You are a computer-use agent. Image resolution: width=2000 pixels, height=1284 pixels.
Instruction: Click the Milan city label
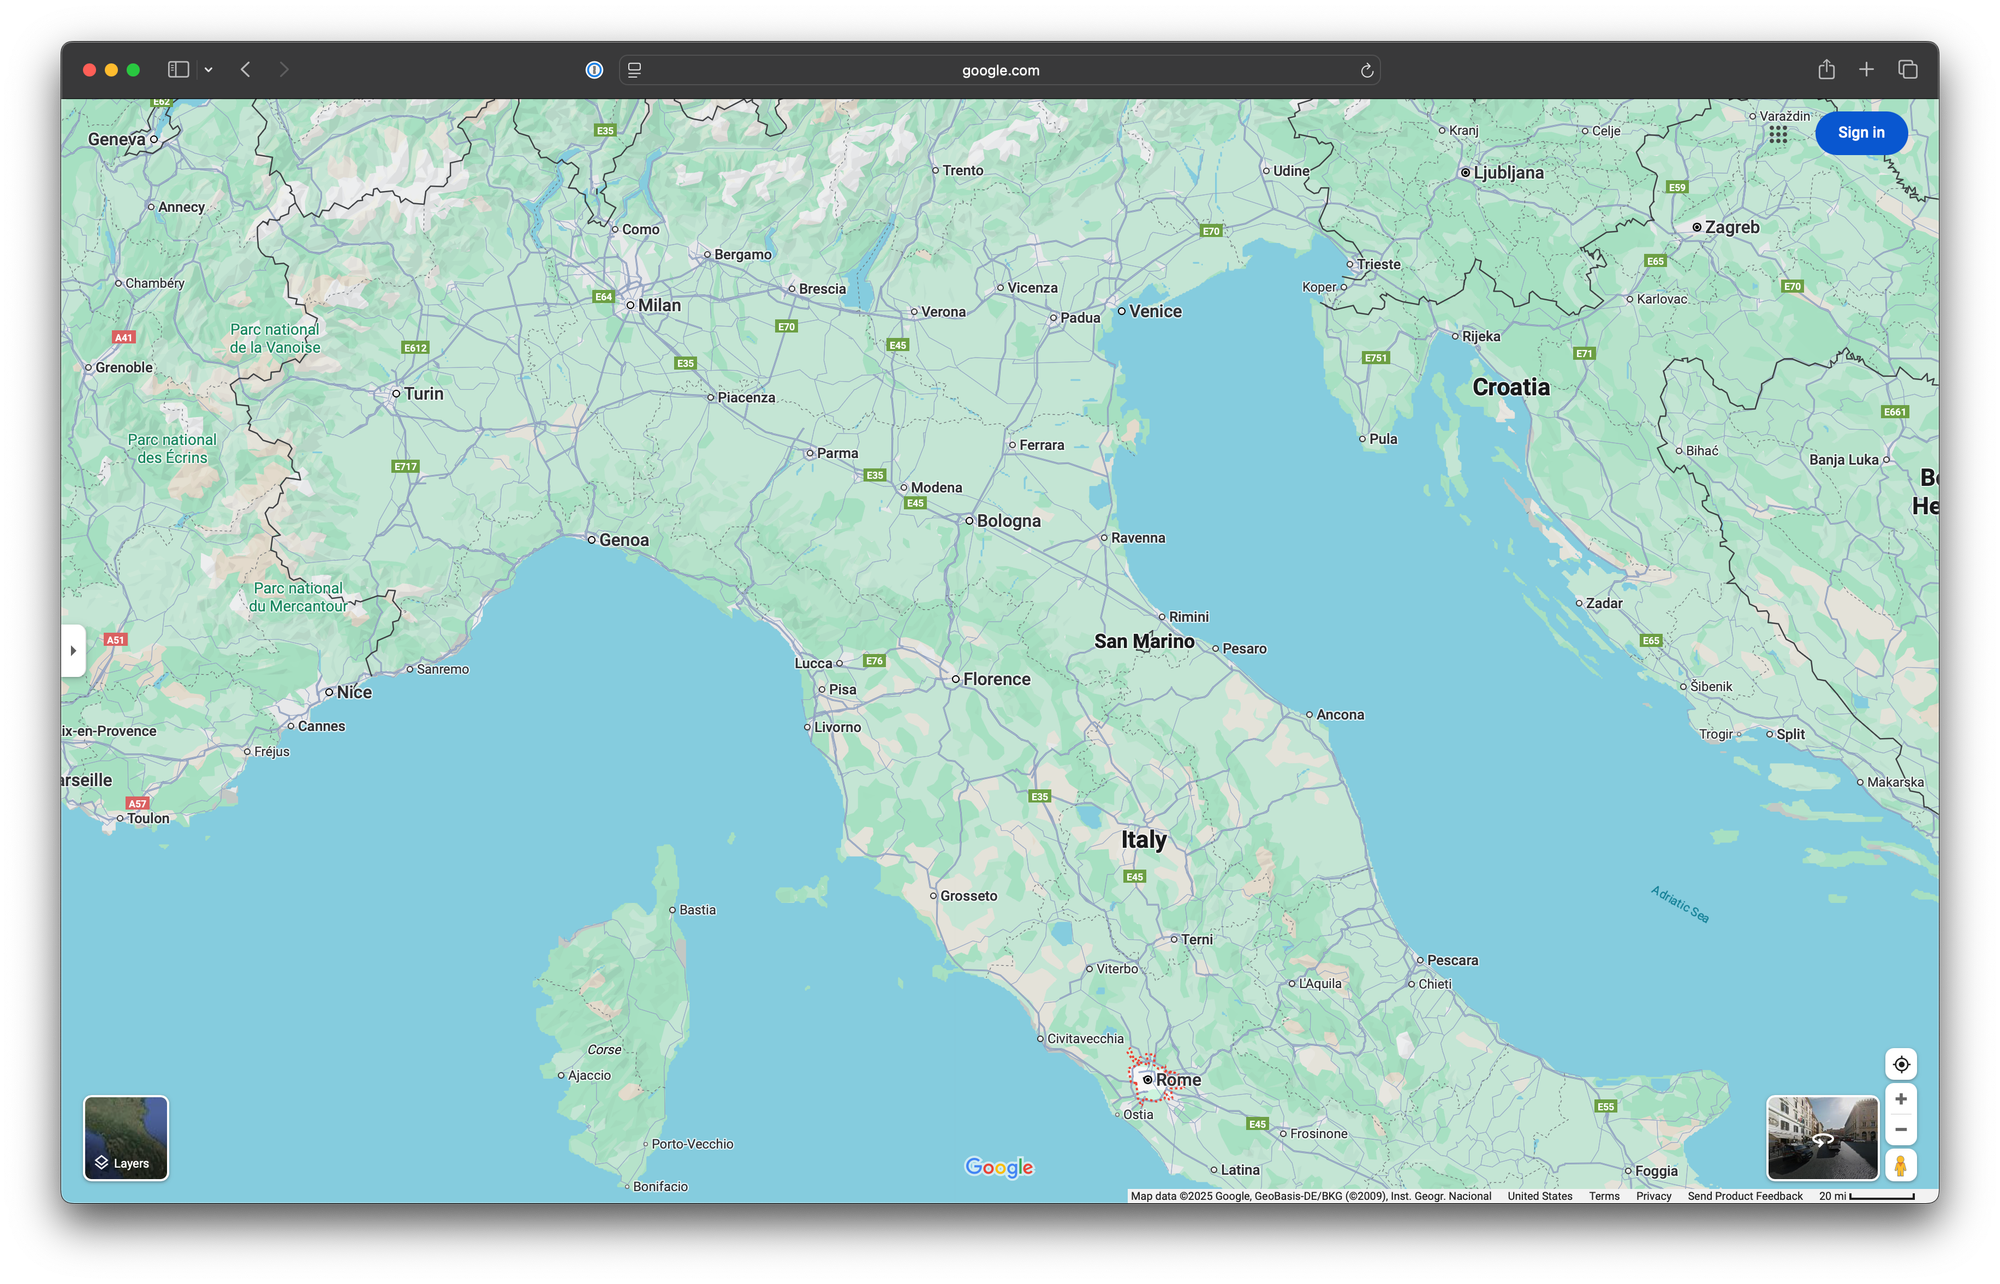tap(659, 305)
